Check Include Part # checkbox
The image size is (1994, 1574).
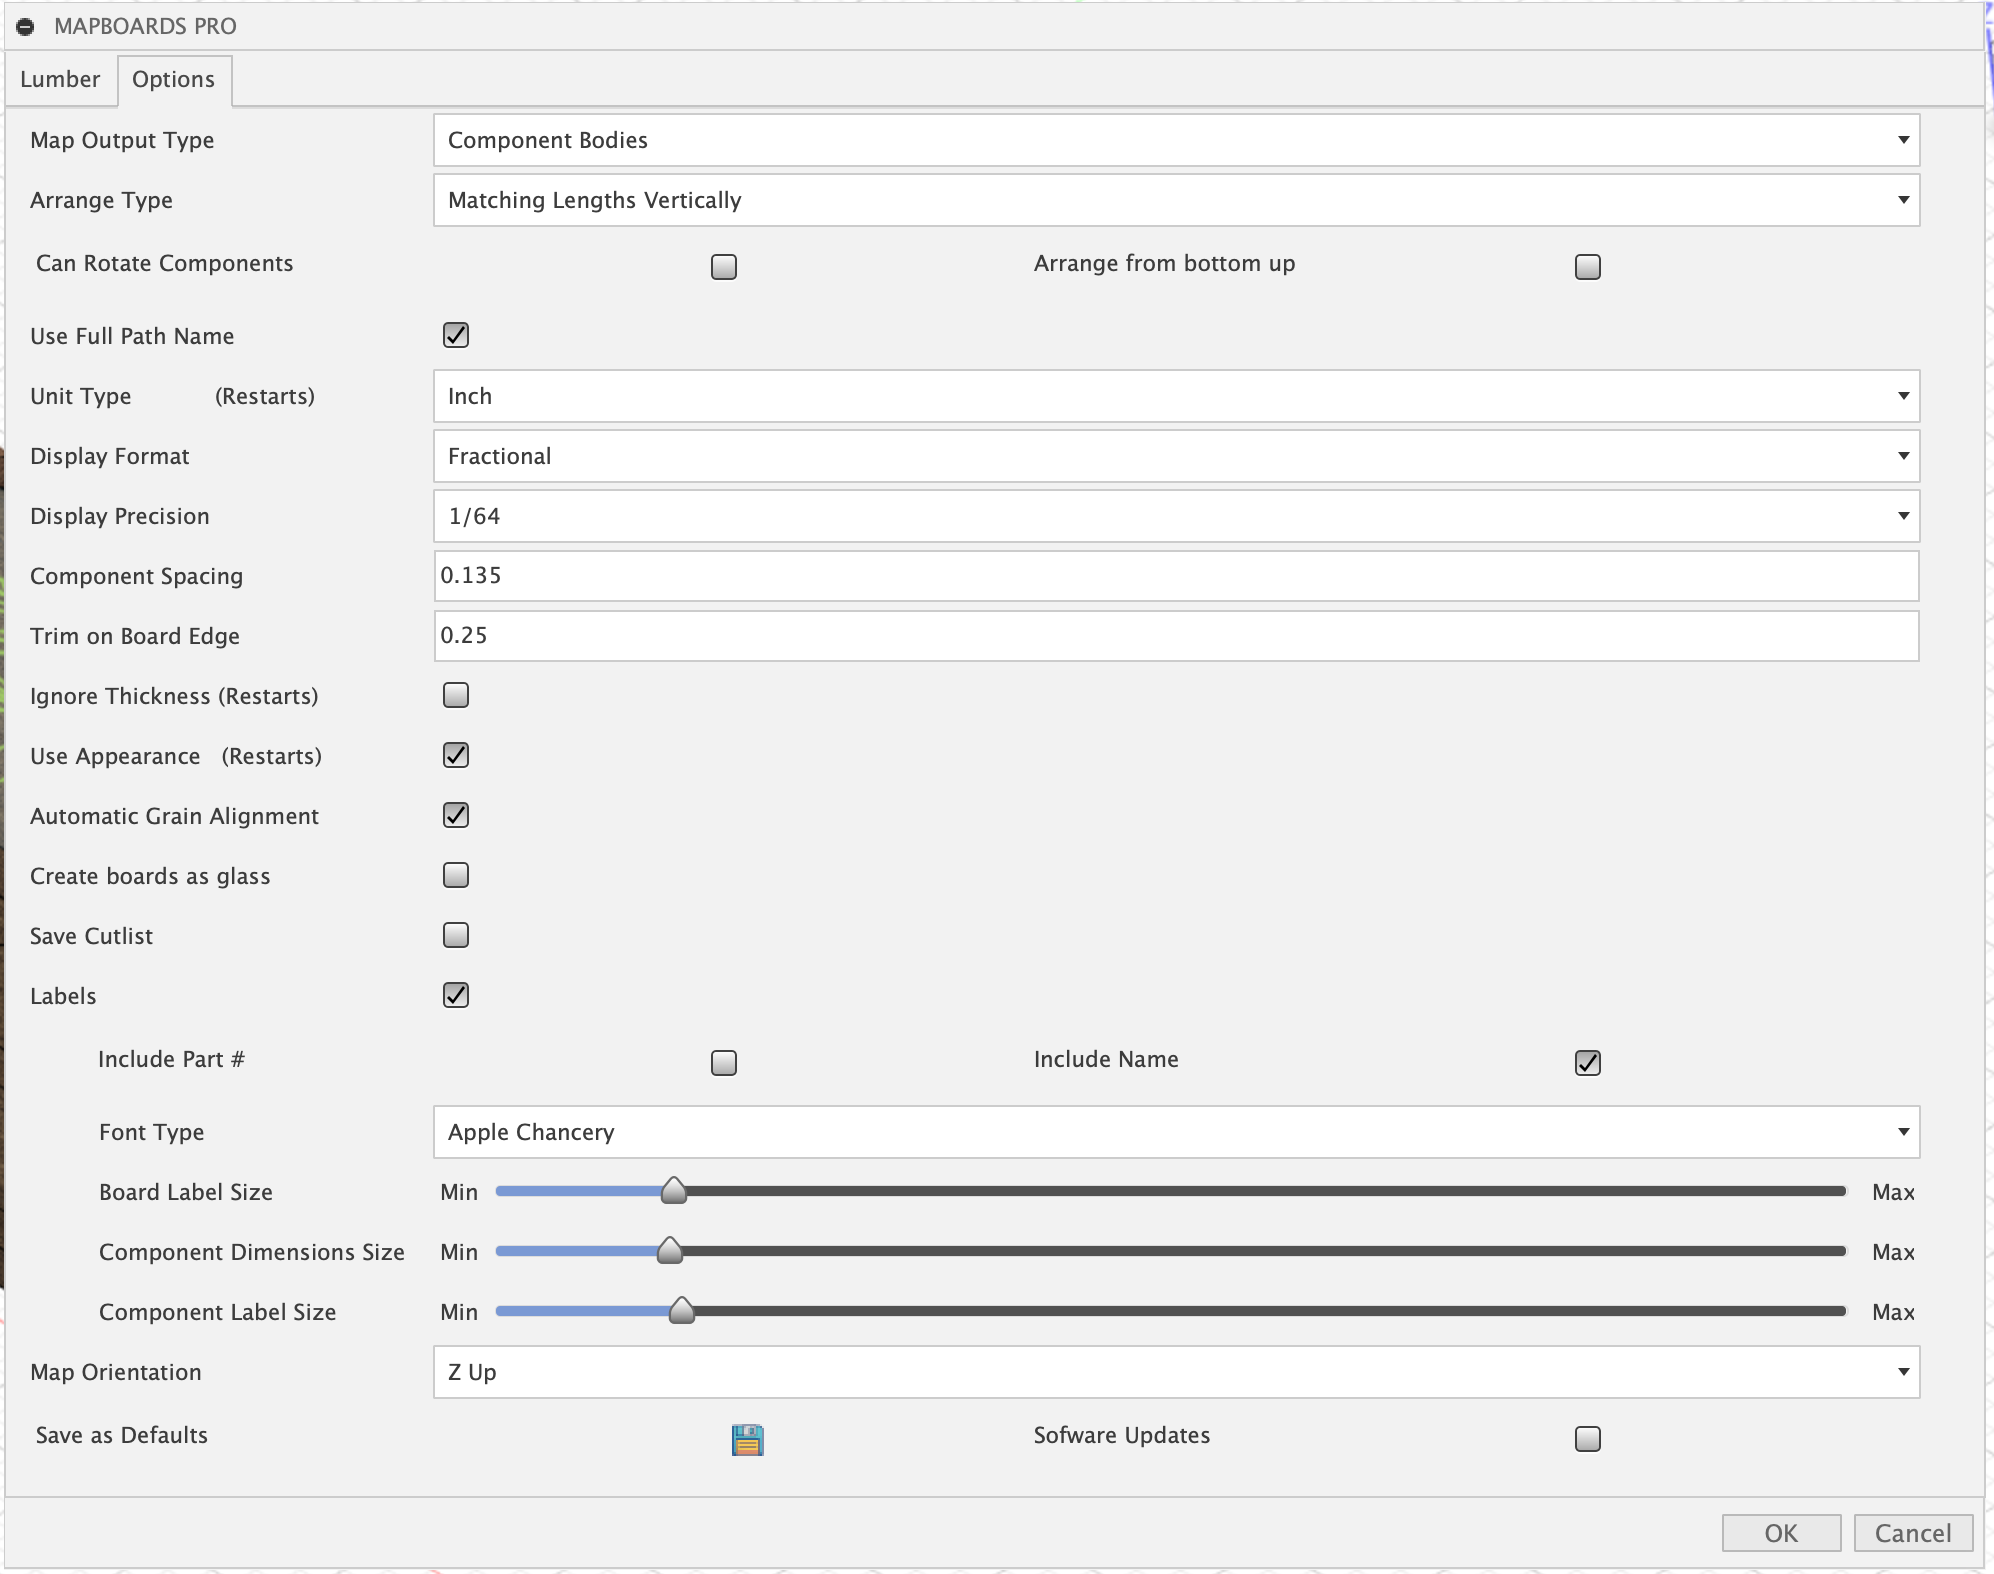pyautogui.click(x=723, y=1062)
